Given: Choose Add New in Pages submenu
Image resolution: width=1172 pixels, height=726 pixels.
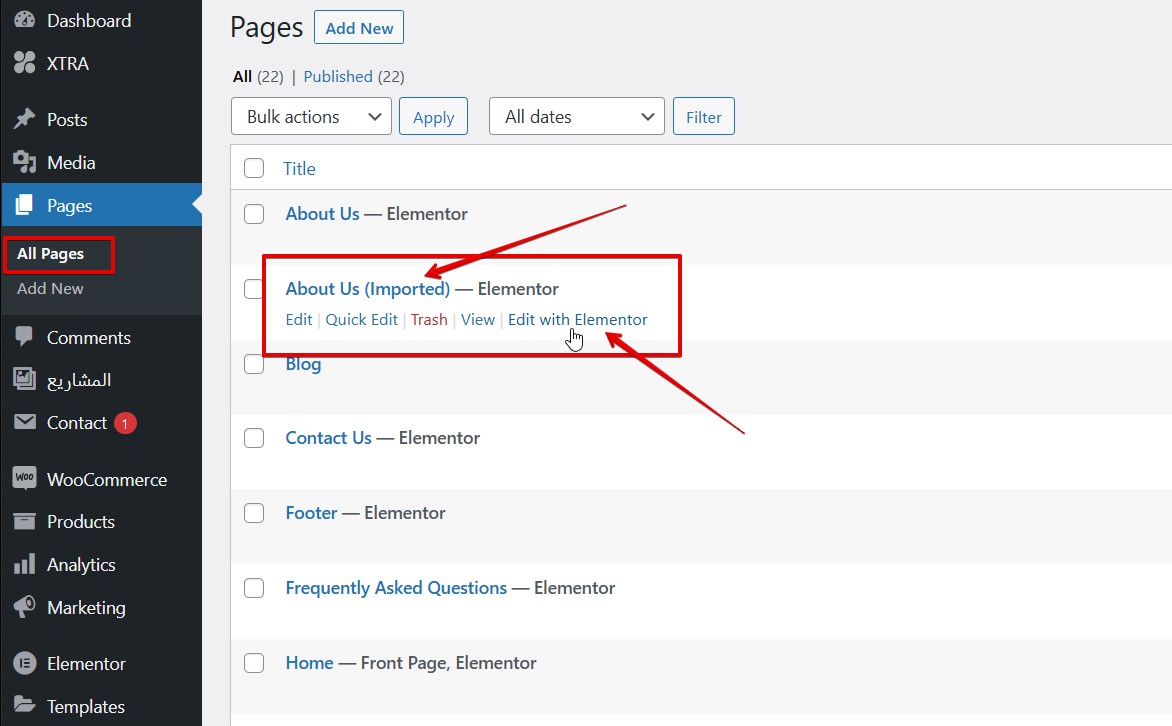Looking at the screenshot, I should (x=50, y=288).
